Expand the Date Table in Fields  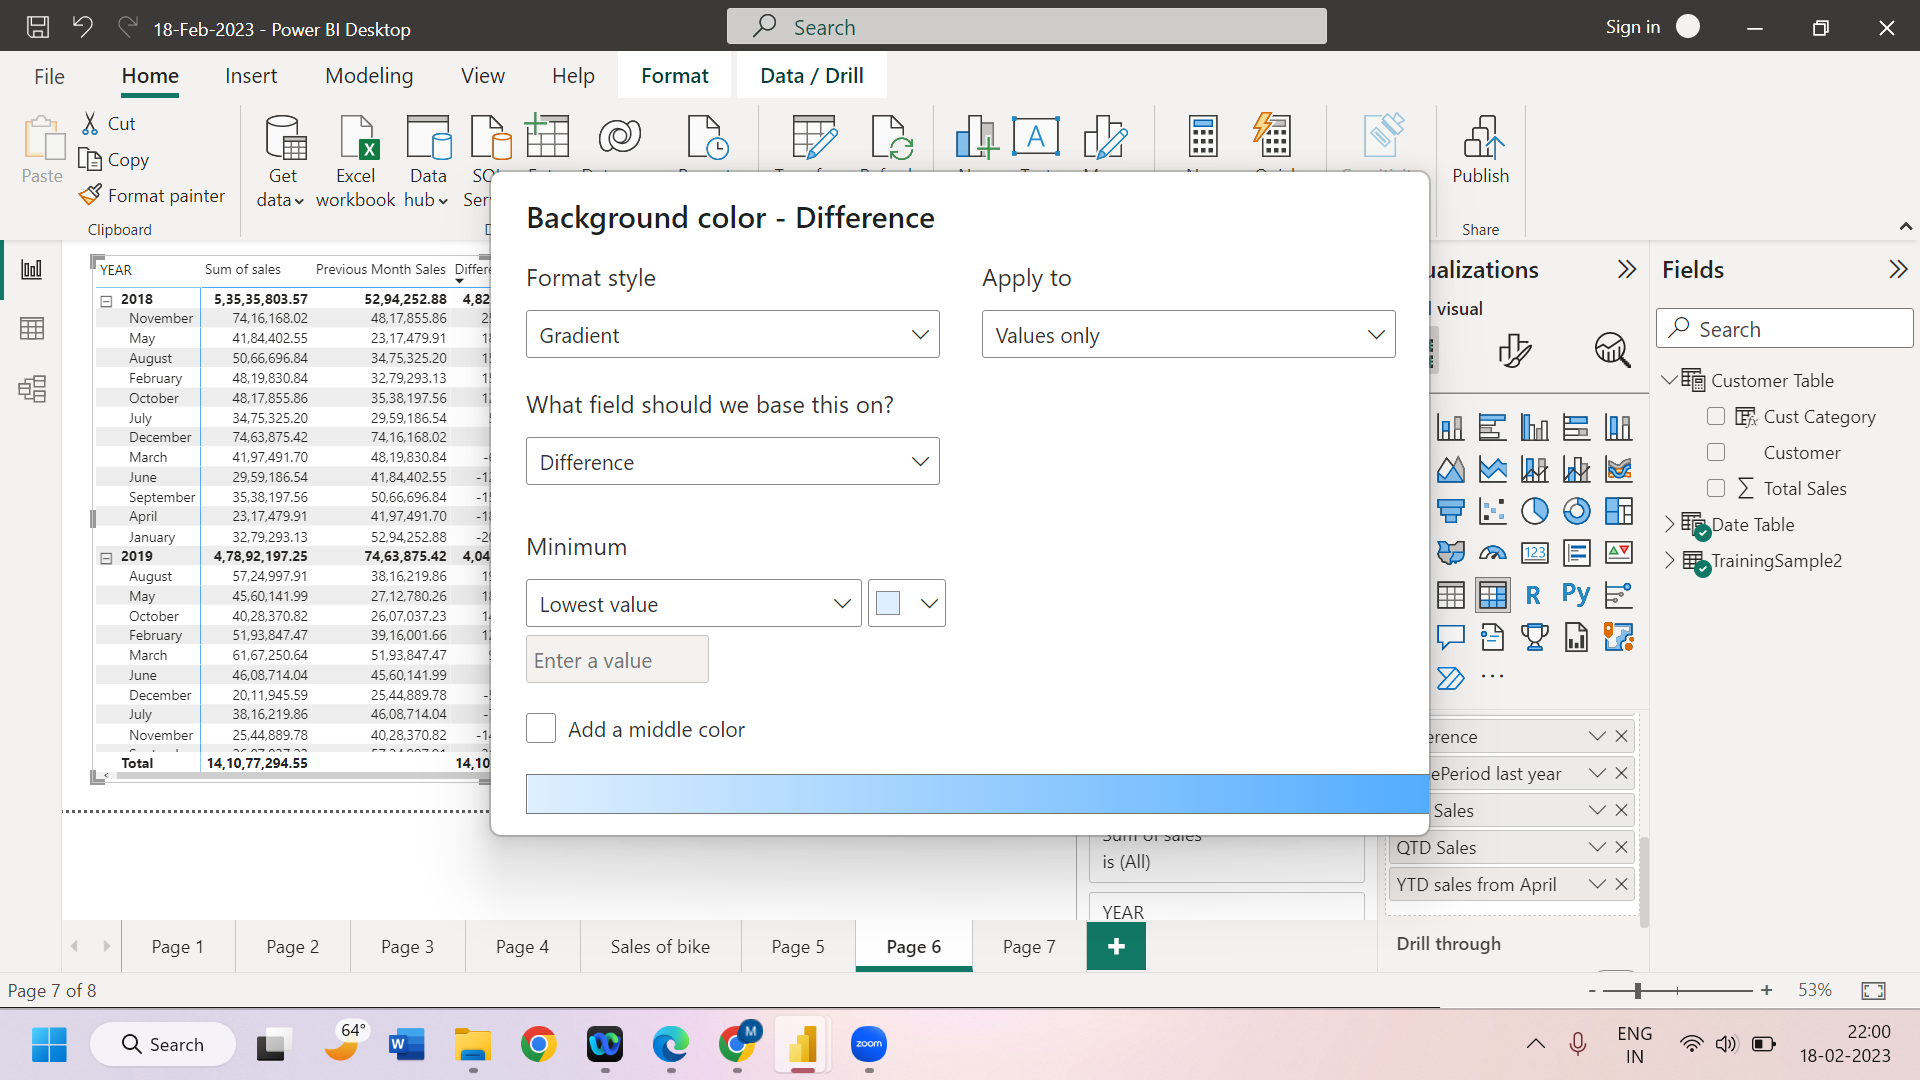1669,524
